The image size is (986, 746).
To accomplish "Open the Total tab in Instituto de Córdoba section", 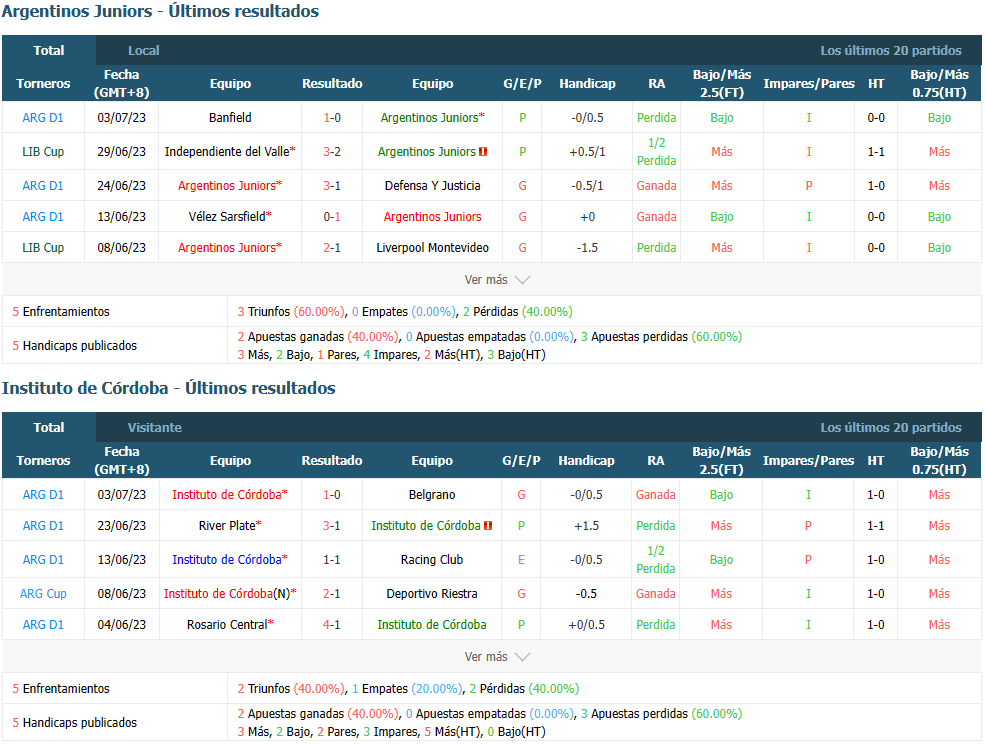I will click(x=48, y=428).
